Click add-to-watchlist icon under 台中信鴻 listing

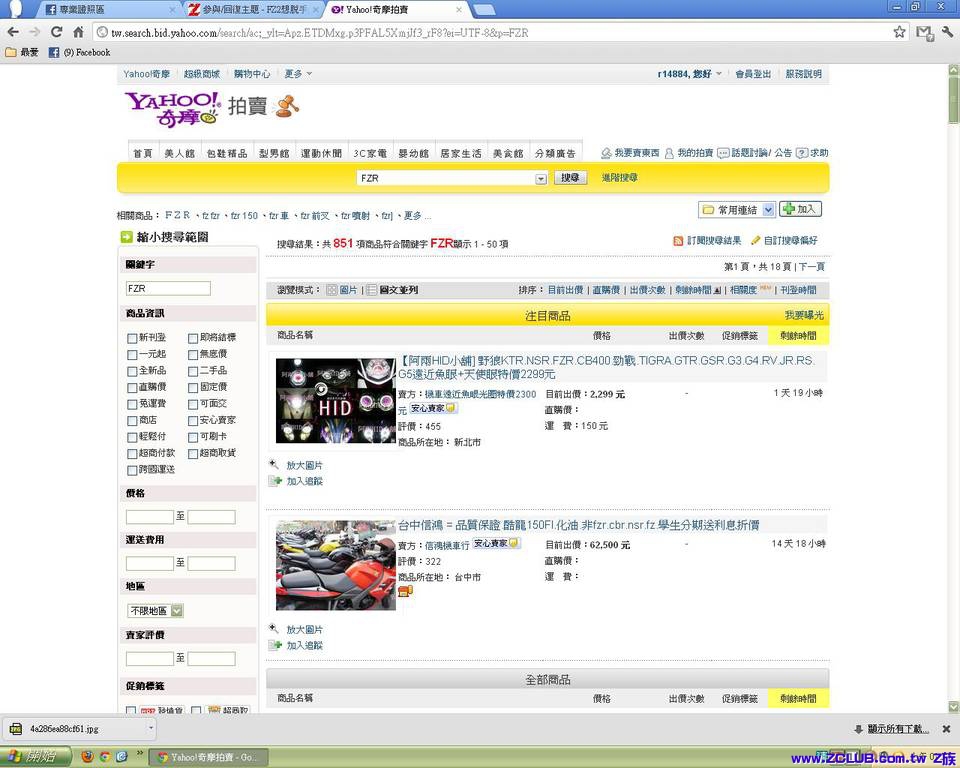coord(274,645)
